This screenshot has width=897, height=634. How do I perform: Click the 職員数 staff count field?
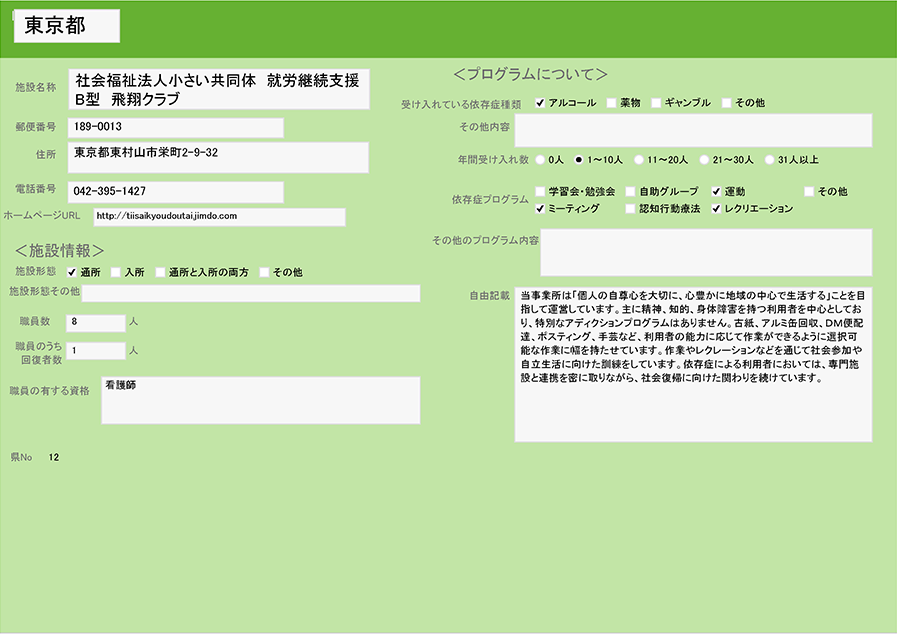(96, 322)
